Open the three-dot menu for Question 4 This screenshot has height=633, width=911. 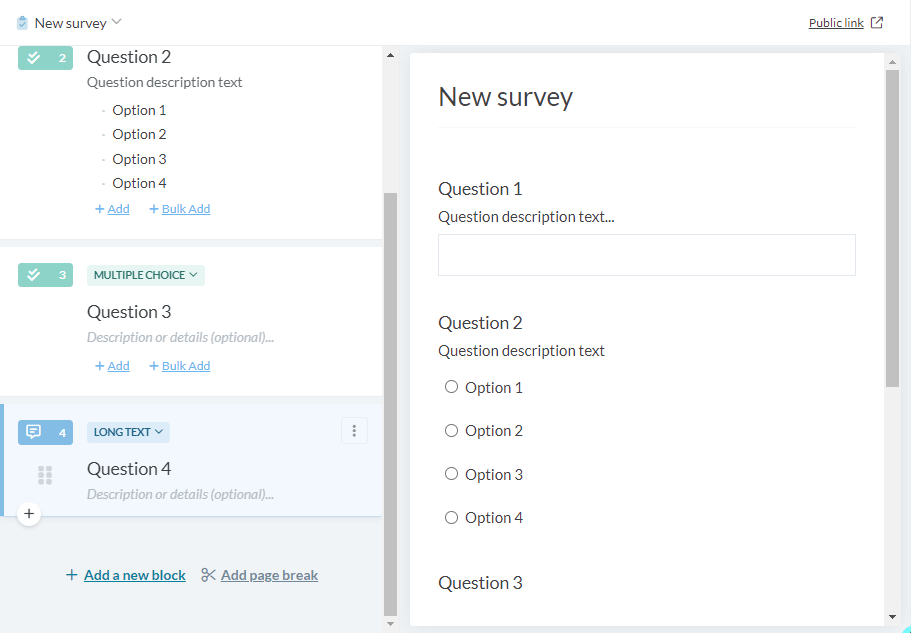[x=354, y=431]
